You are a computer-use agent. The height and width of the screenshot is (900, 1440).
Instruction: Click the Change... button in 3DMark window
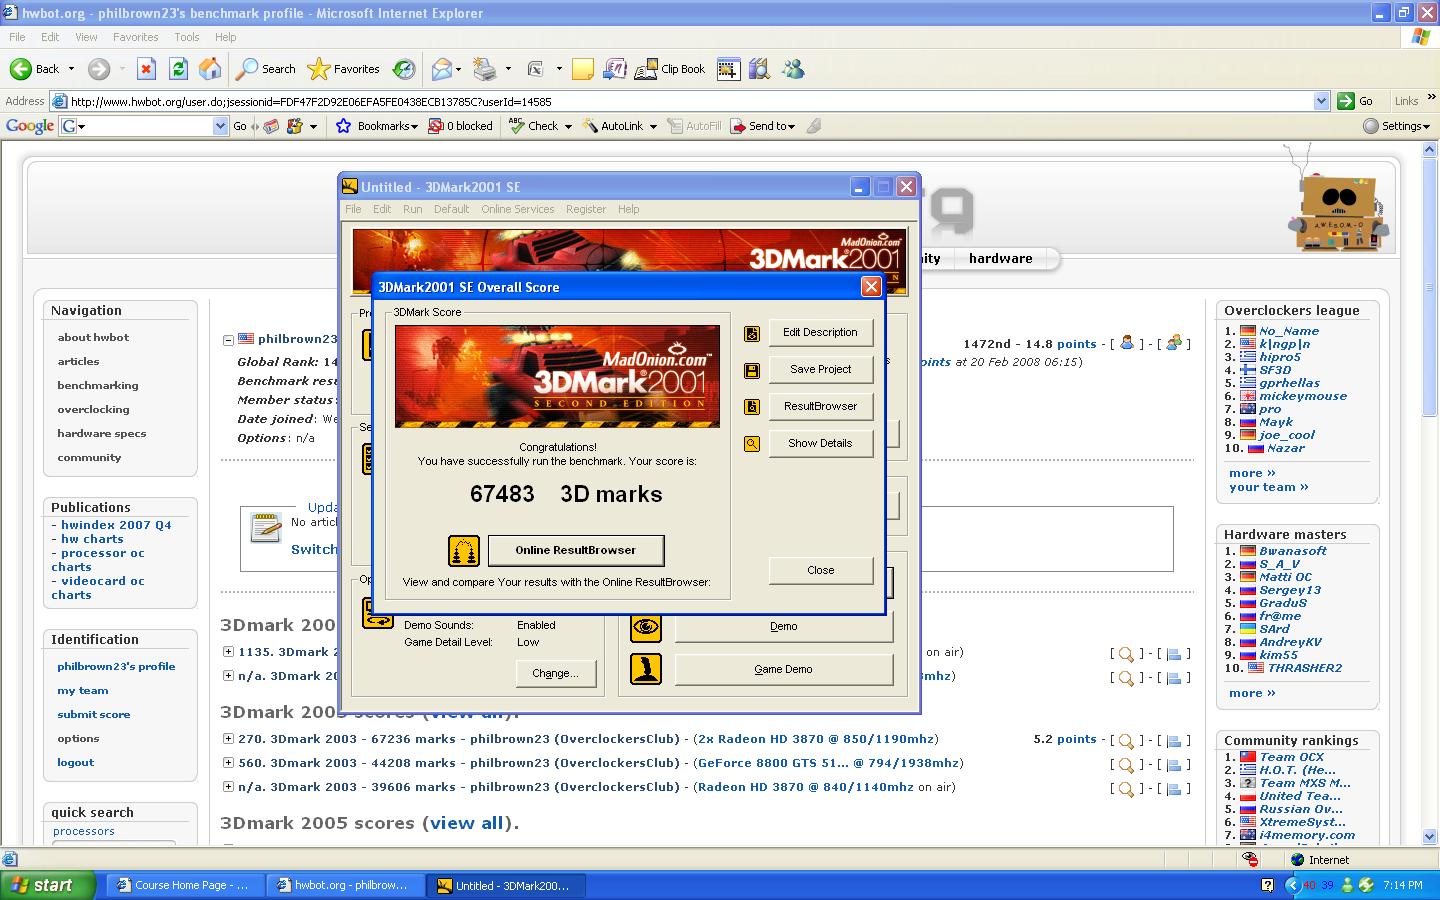[555, 674]
